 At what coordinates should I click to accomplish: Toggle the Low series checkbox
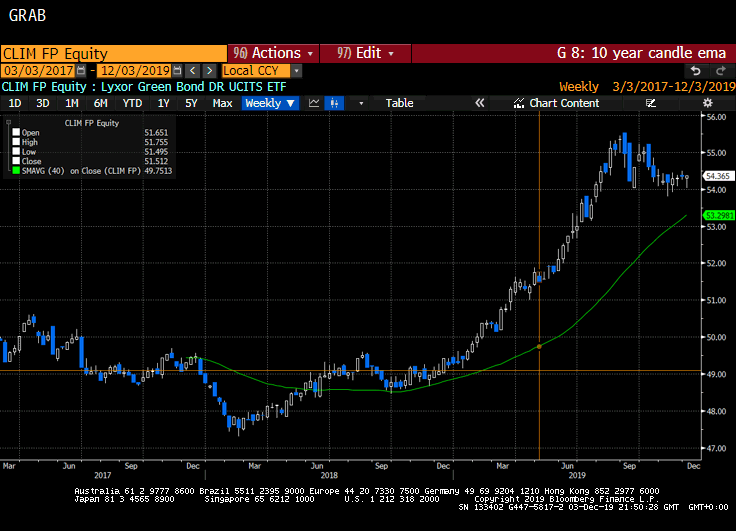click(x=16, y=151)
